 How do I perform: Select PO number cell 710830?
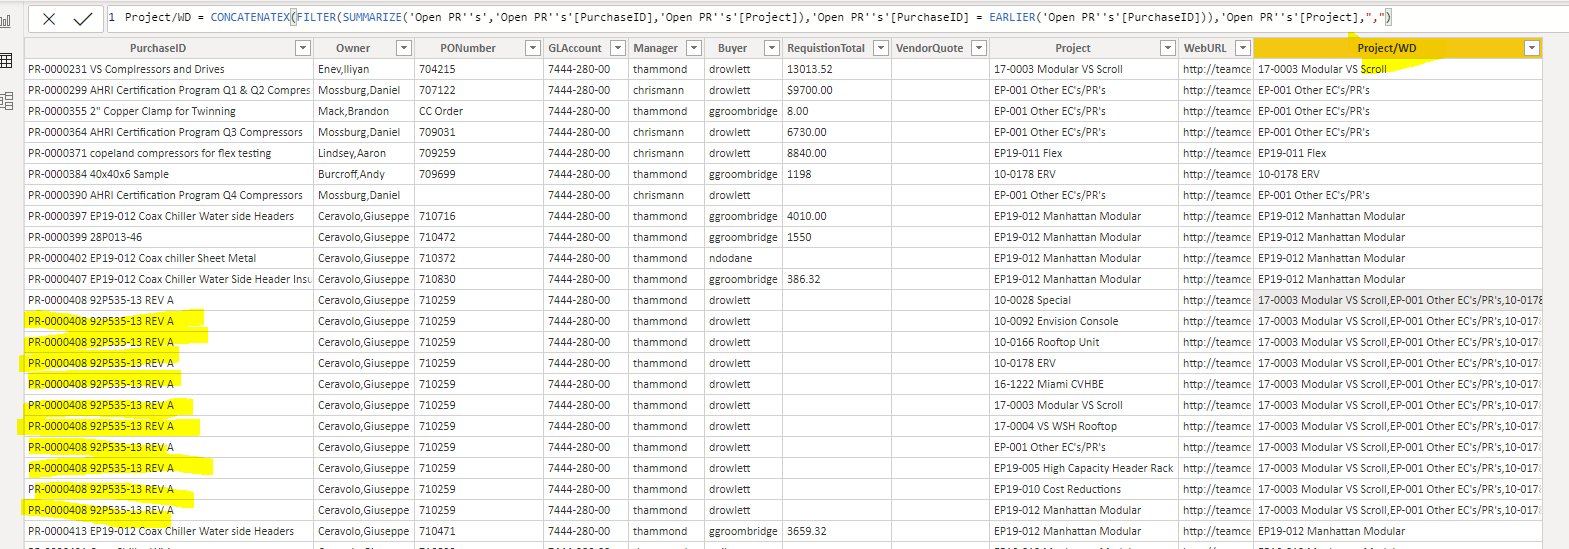pos(478,279)
